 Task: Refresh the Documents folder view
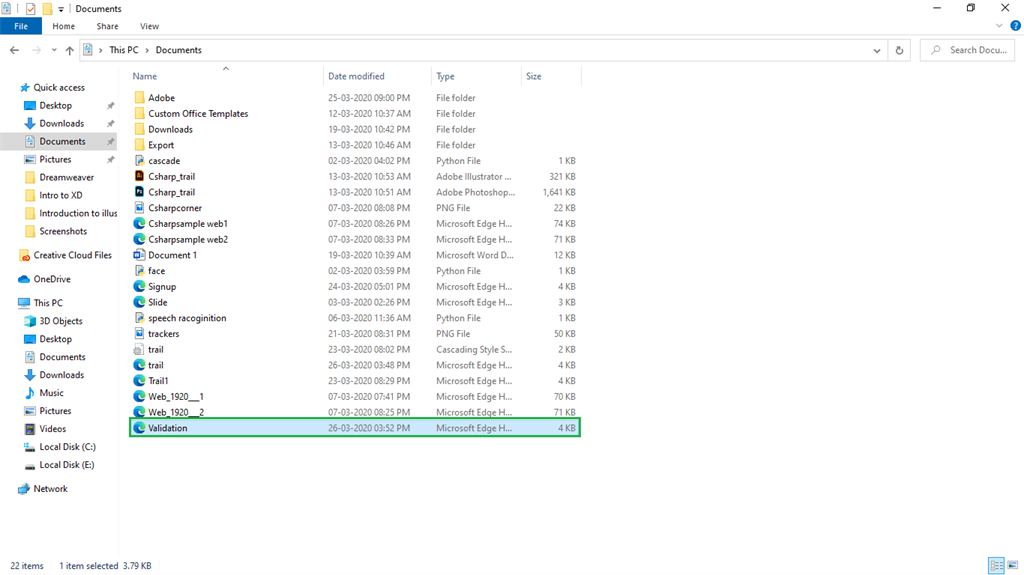point(899,50)
